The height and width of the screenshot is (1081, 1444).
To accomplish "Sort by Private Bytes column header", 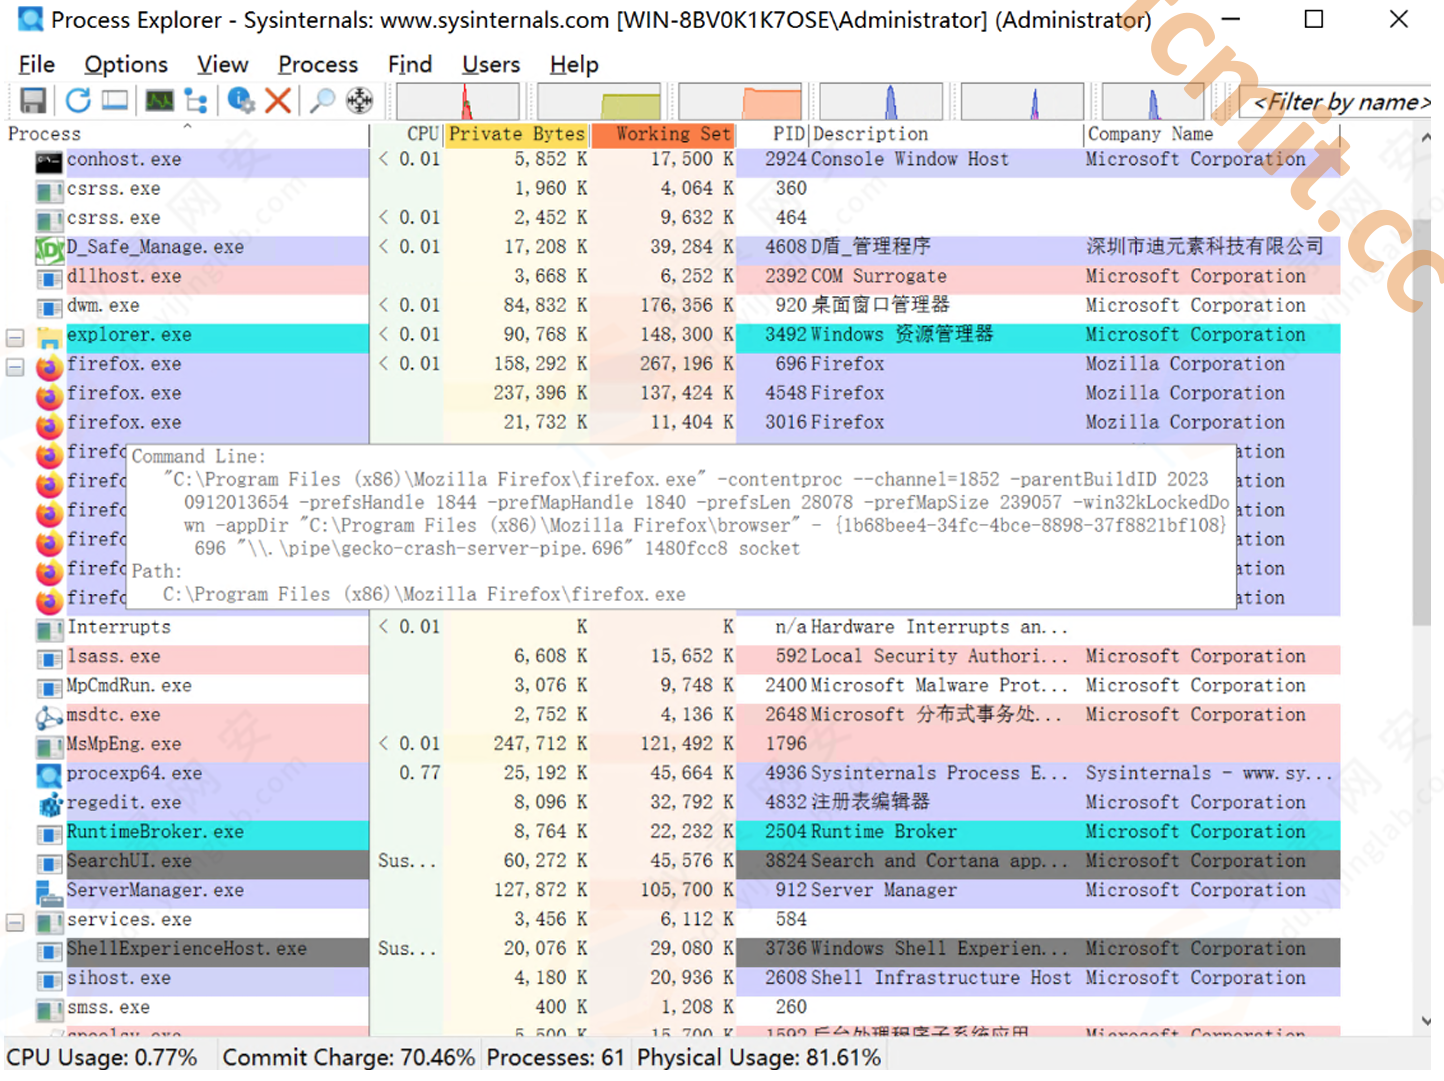I will pos(517,134).
